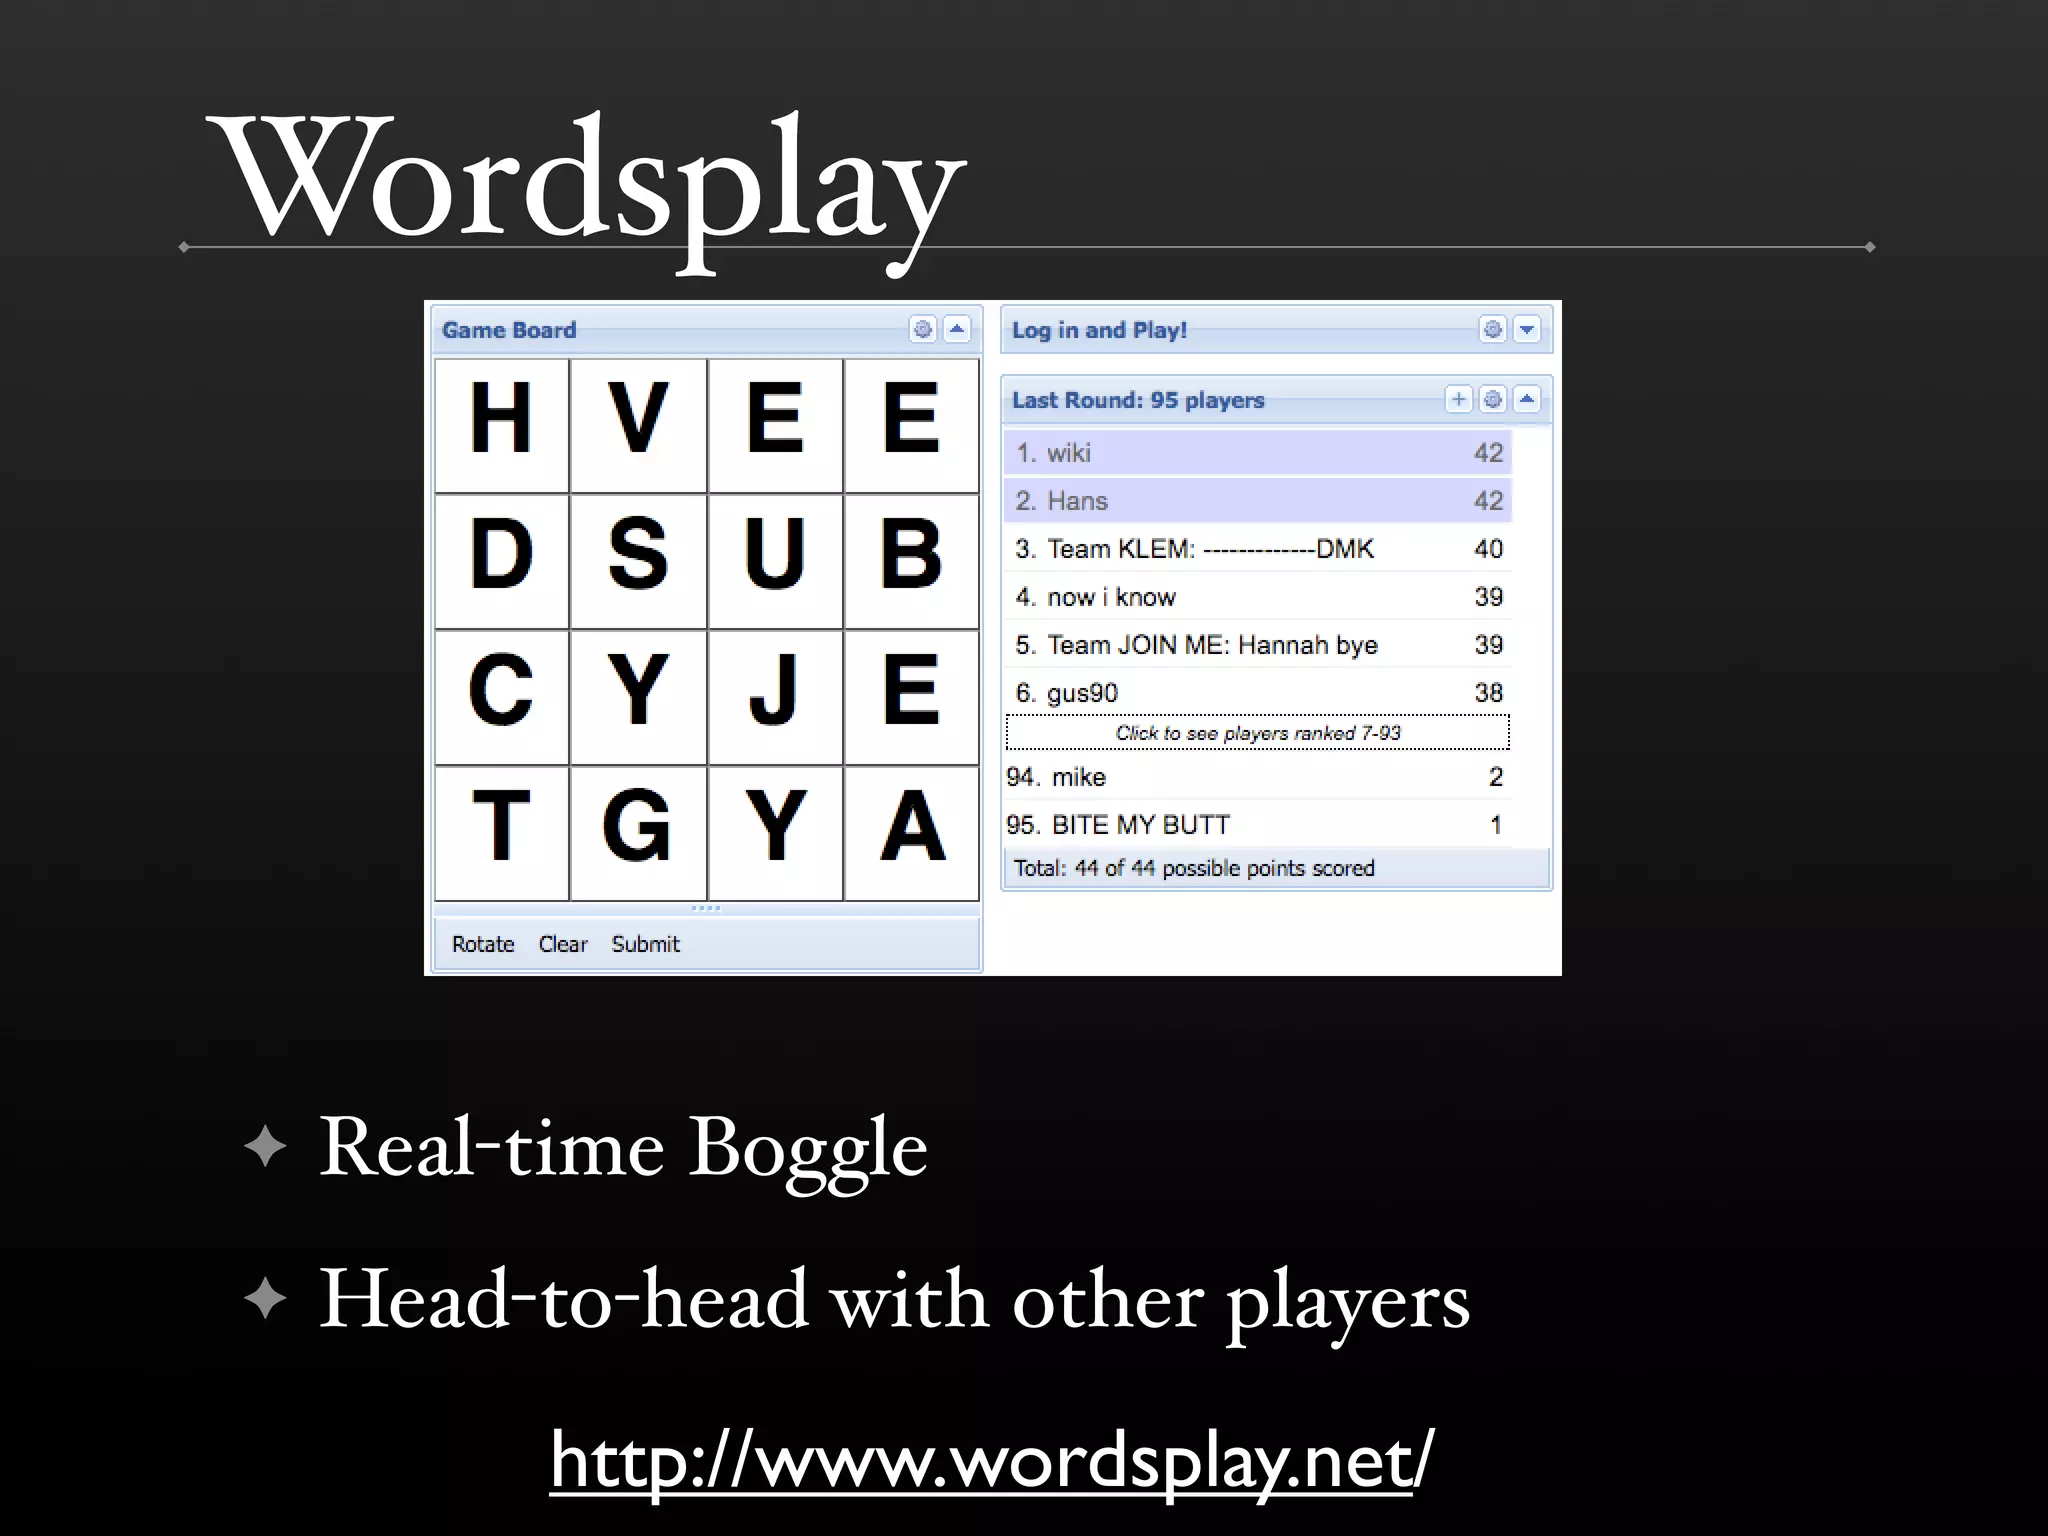Screen dimensions: 2048x1536
Task: Select the D tile on the board
Action: tap(502, 561)
